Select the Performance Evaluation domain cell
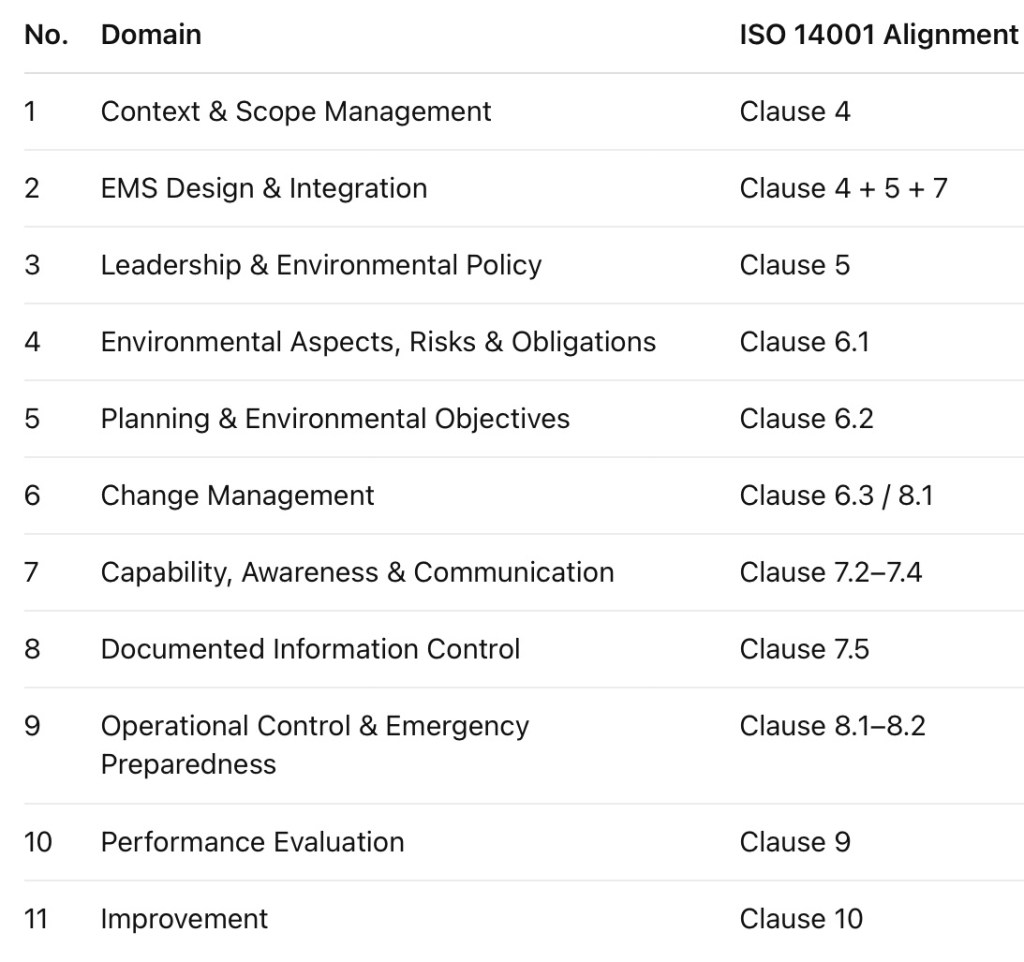Image resolution: width=1024 pixels, height=962 pixels. click(x=252, y=842)
